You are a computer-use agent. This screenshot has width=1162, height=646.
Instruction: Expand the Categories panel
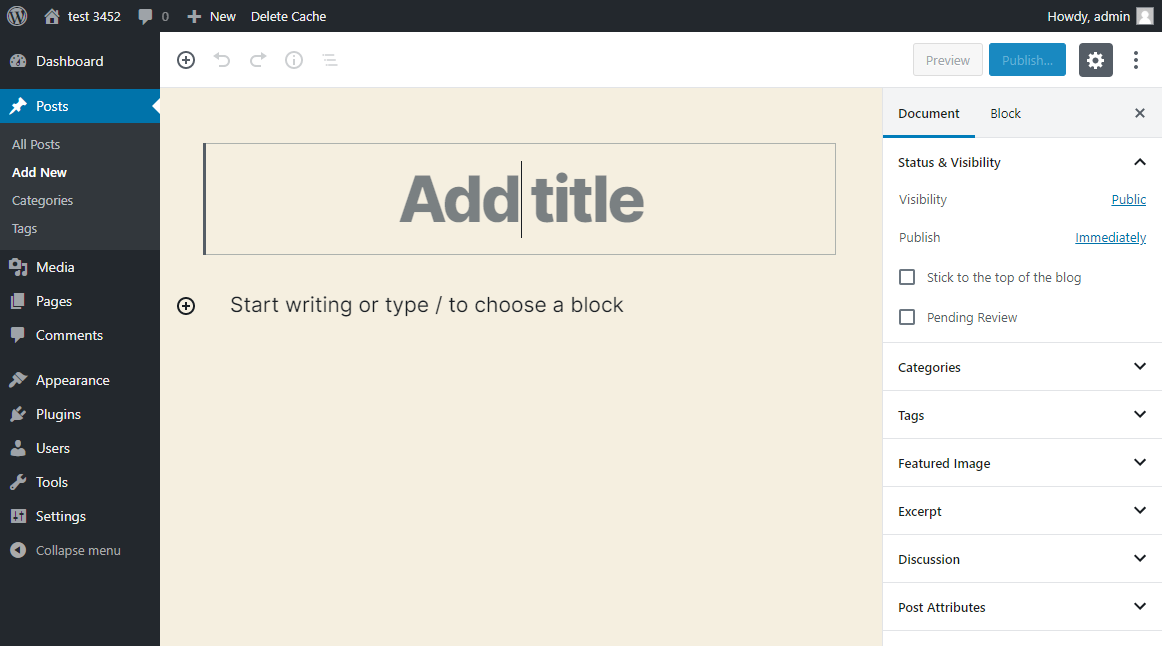[x=1021, y=367]
